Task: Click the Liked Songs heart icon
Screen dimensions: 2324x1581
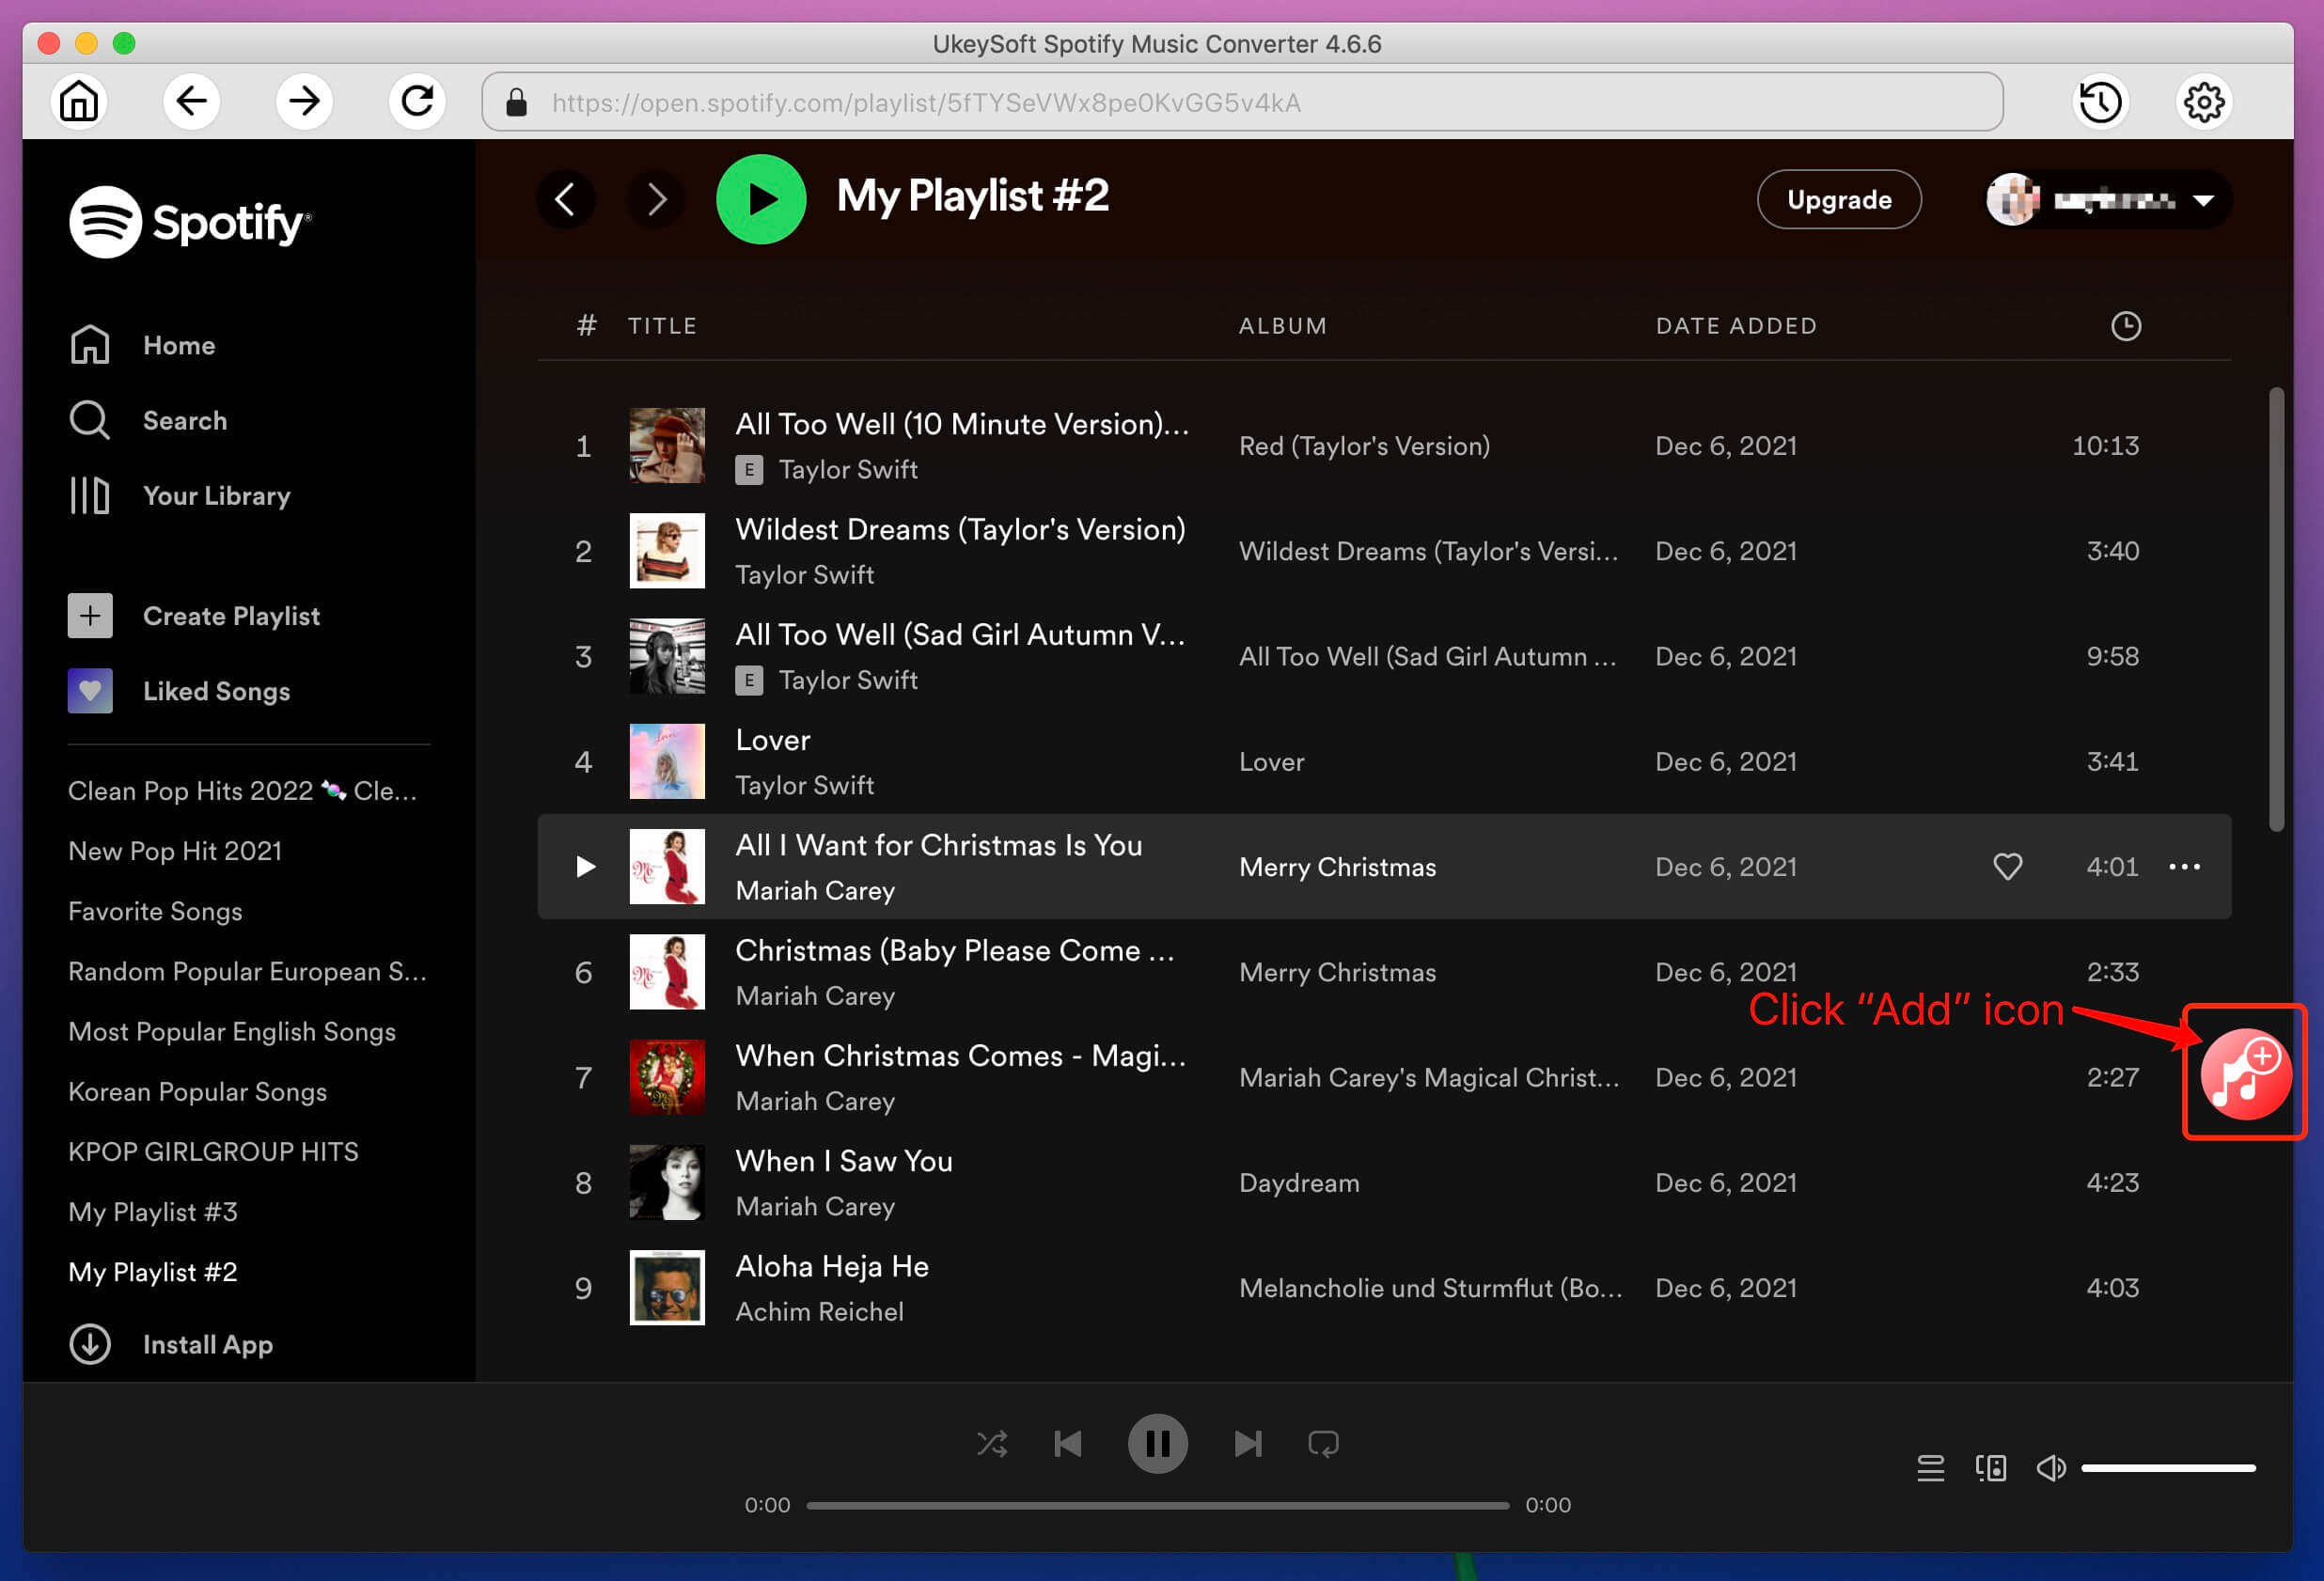Action: coord(90,690)
